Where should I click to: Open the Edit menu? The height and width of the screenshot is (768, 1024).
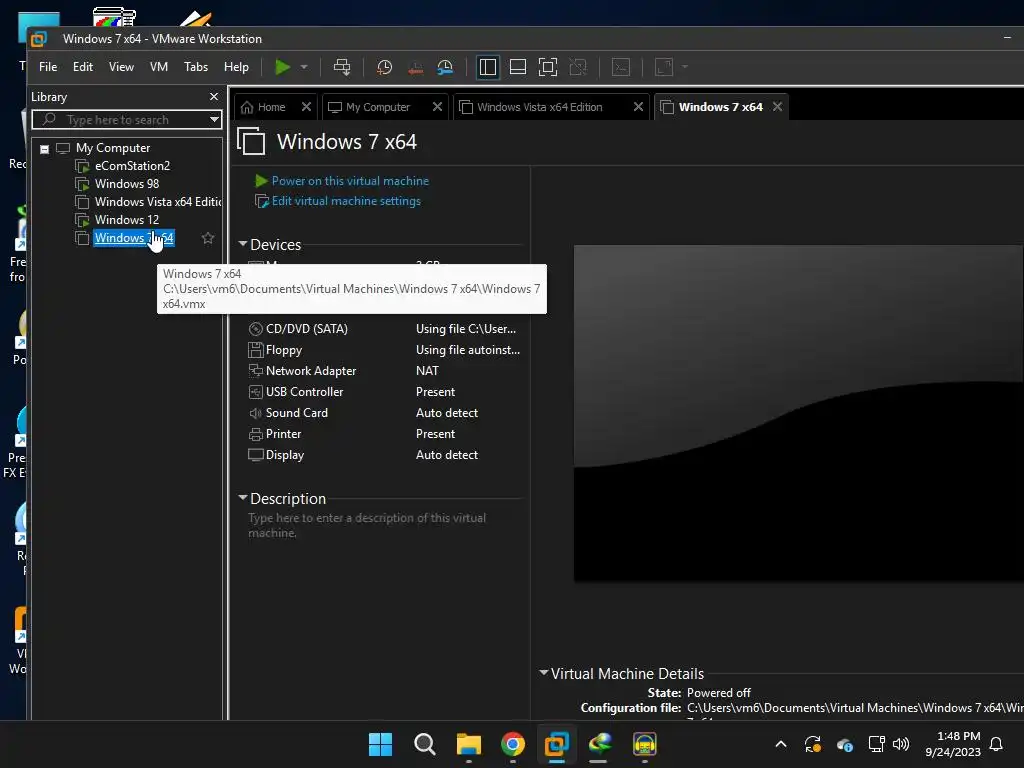[83, 67]
